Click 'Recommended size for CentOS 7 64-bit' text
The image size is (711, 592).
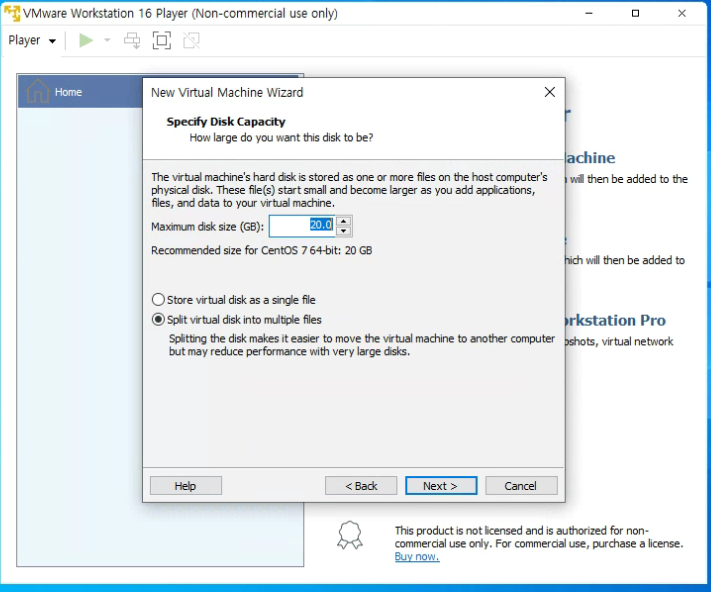pyautogui.click(x=262, y=250)
